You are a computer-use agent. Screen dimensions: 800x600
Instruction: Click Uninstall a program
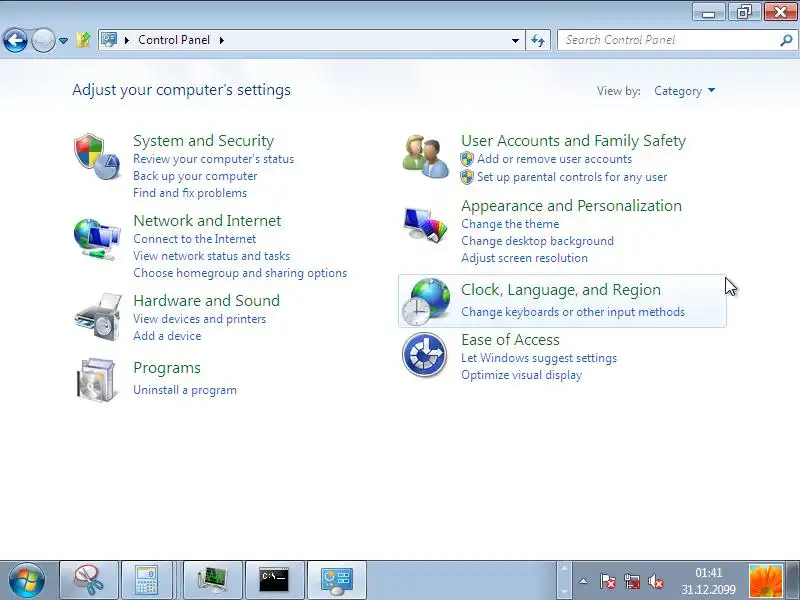tap(185, 390)
